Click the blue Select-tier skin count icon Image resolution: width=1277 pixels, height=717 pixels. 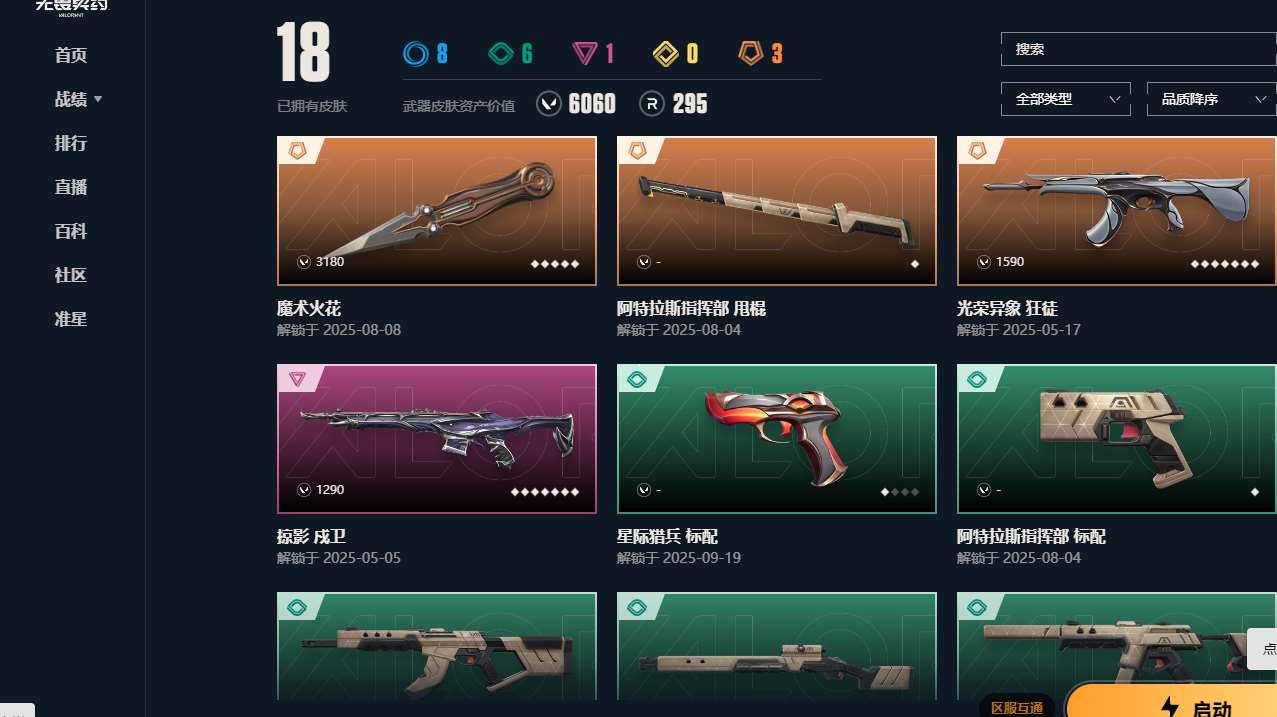(414, 53)
